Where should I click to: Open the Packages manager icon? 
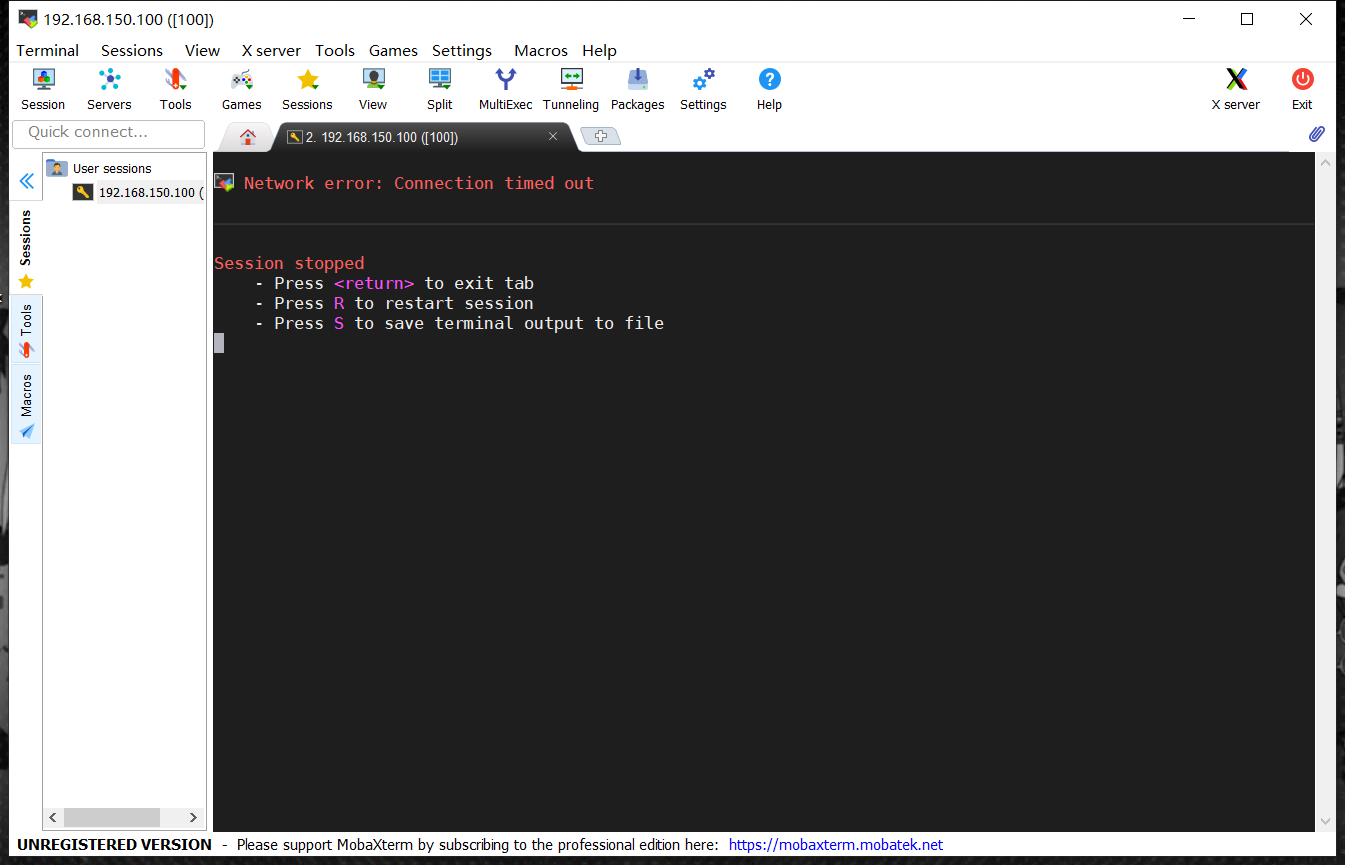[637, 88]
